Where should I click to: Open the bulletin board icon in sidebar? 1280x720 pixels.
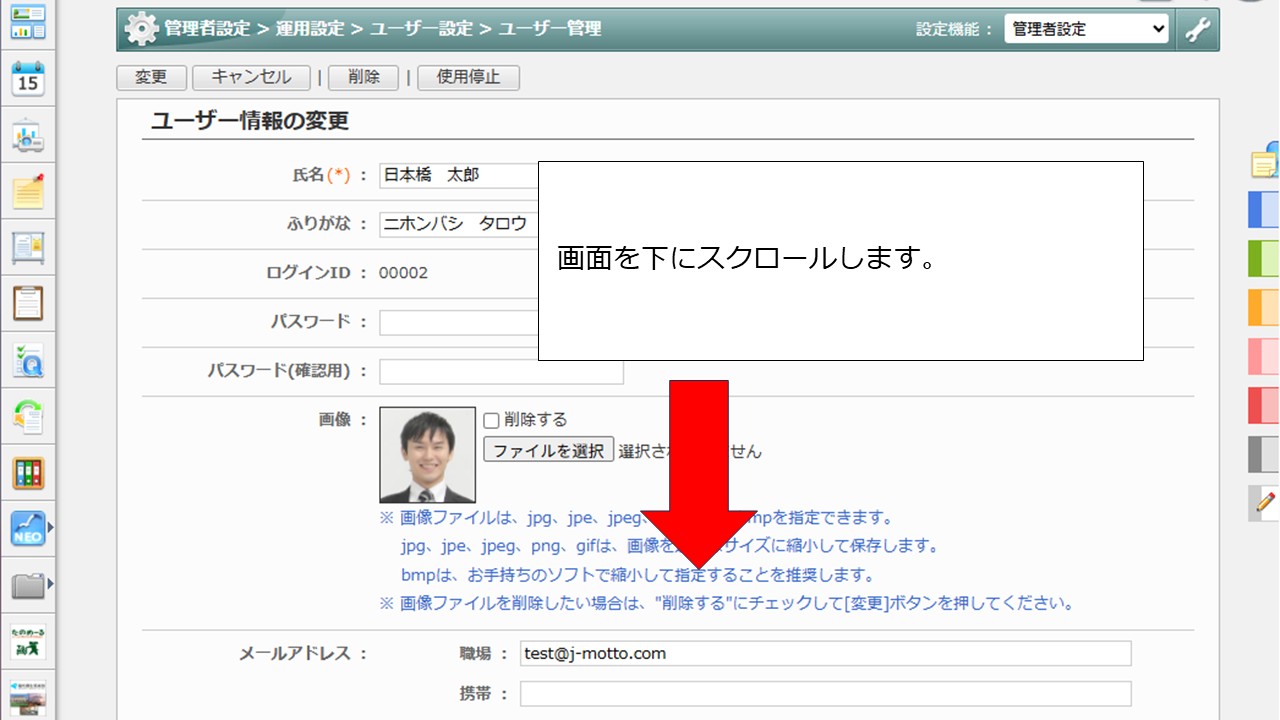[x=28, y=246]
